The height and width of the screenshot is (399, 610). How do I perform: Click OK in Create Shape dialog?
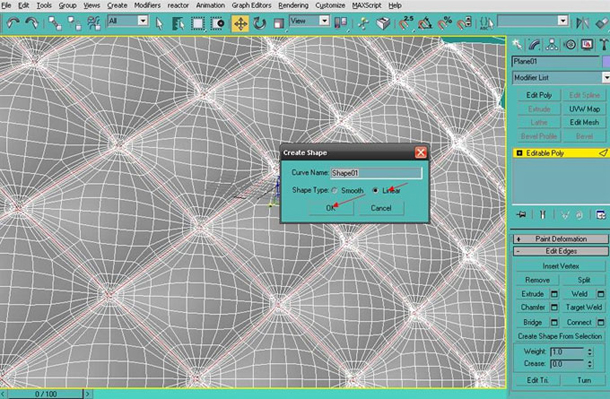tap(331, 208)
